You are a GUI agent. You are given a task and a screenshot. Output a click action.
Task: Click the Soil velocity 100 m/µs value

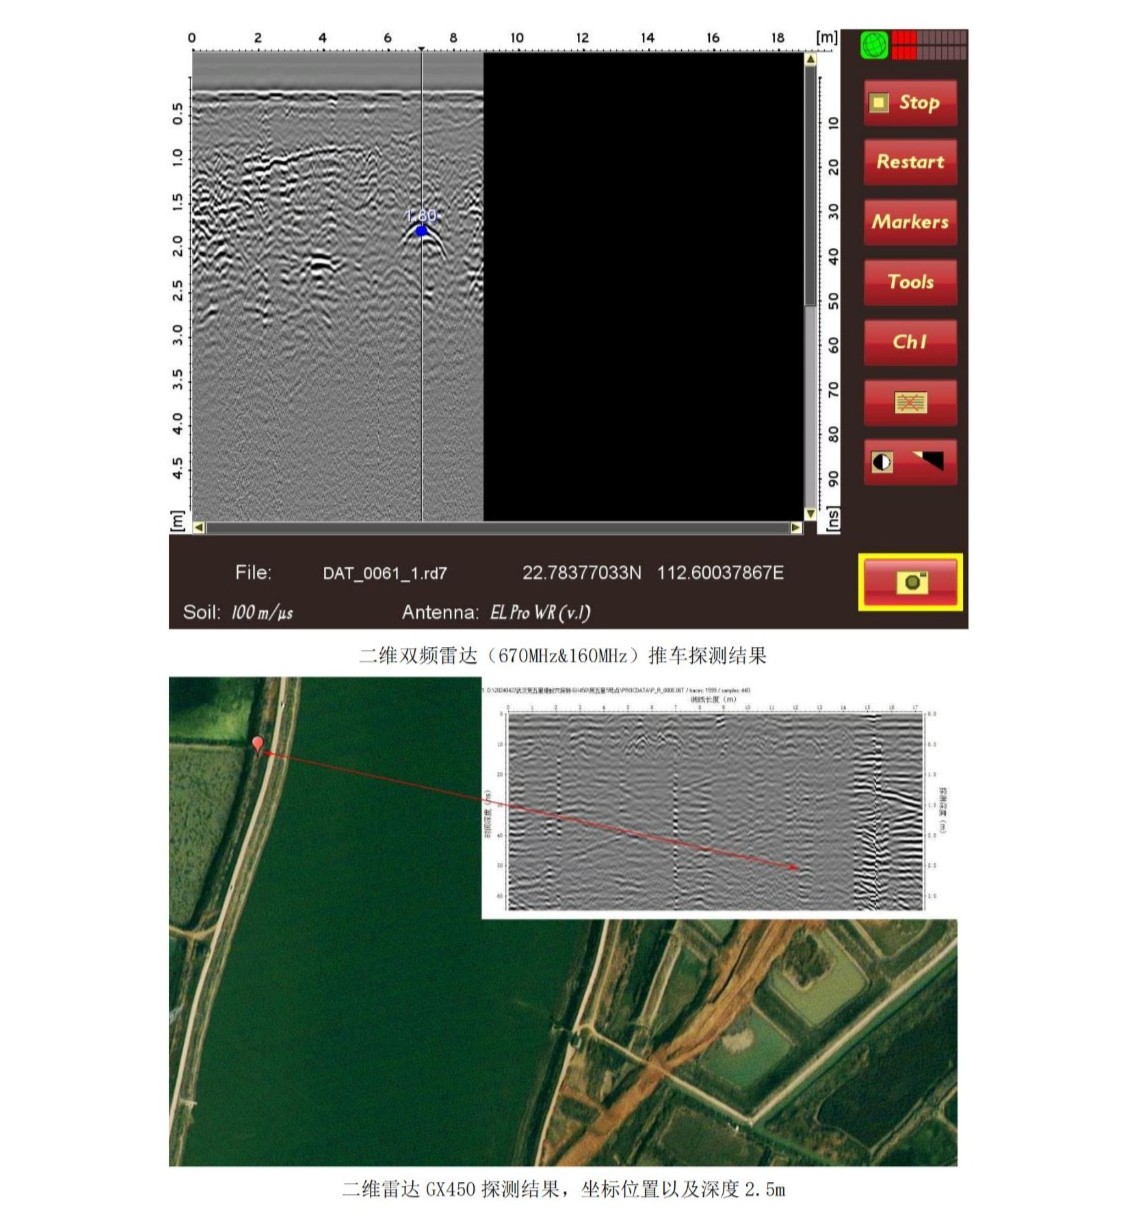(x=262, y=613)
